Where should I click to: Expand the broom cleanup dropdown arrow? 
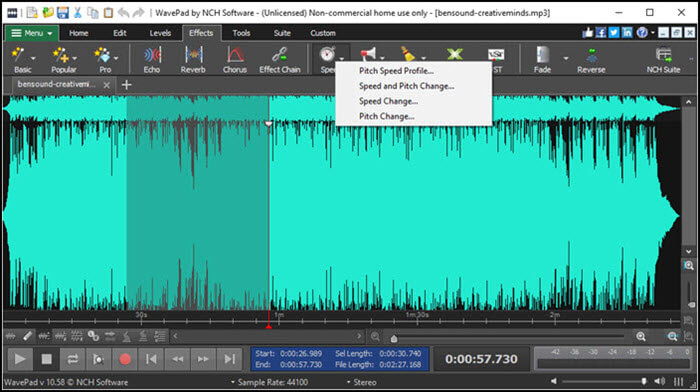coord(423,58)
